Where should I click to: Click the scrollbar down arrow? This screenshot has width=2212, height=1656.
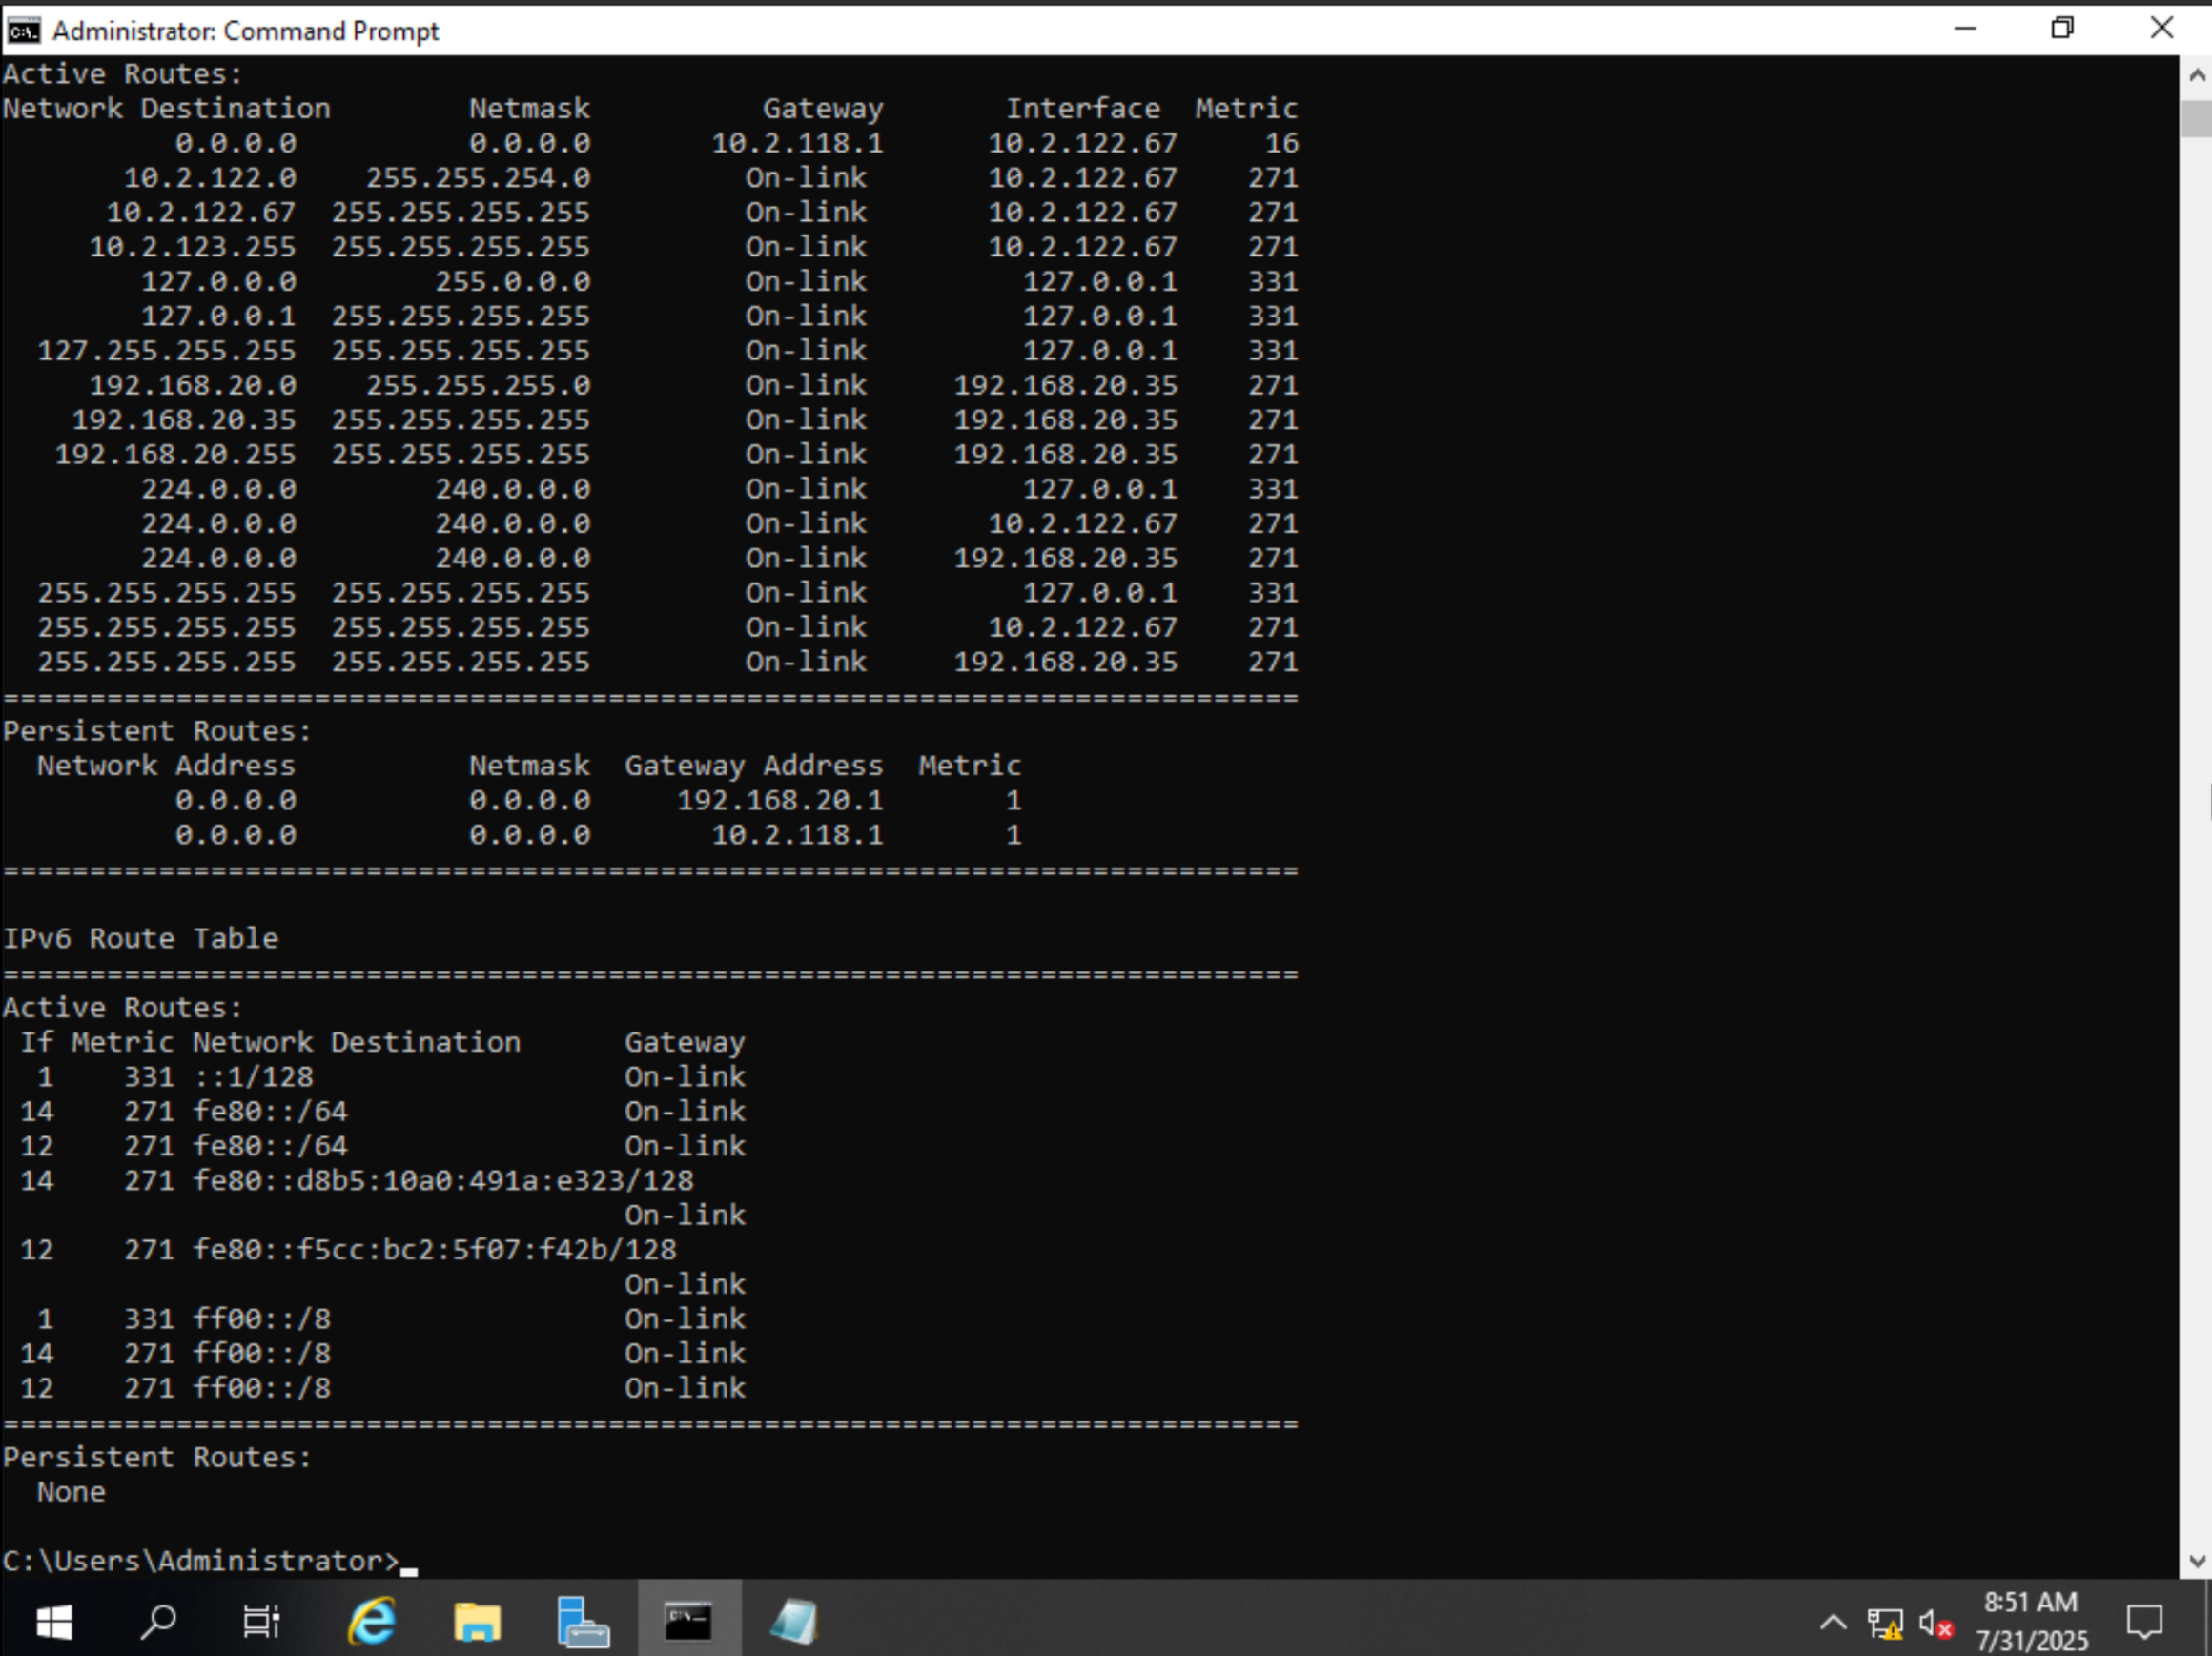(2196, 1561)
